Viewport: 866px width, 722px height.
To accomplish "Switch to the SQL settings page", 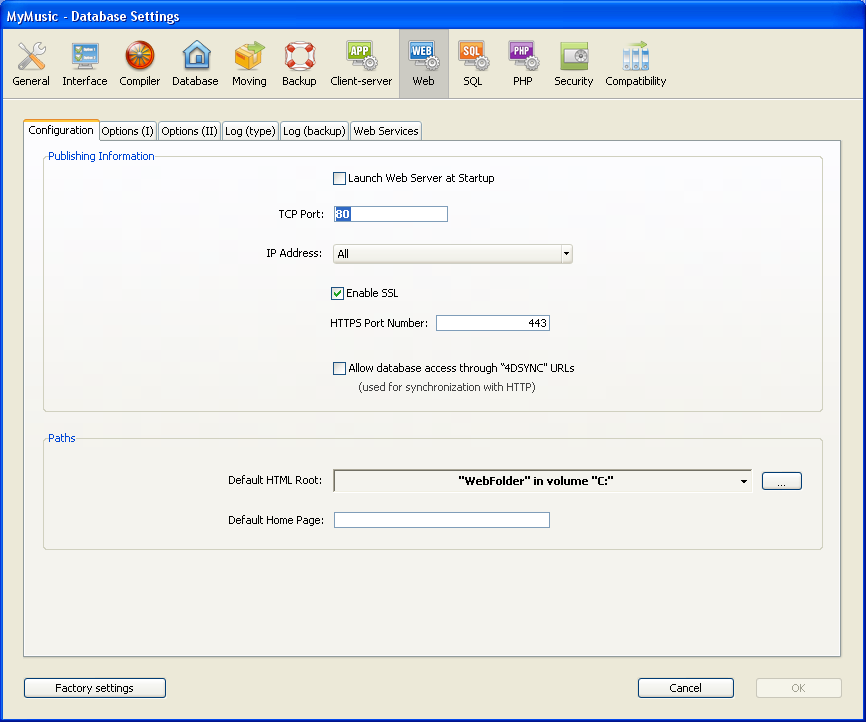I will (472, 64).
